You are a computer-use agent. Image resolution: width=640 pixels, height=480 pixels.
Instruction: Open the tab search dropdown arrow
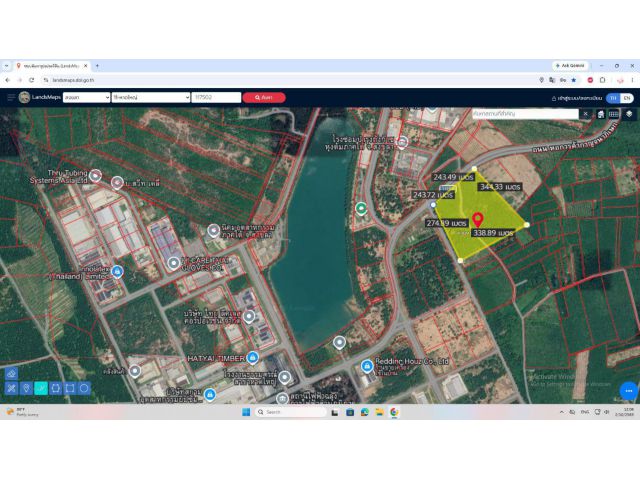coord(6,66)
